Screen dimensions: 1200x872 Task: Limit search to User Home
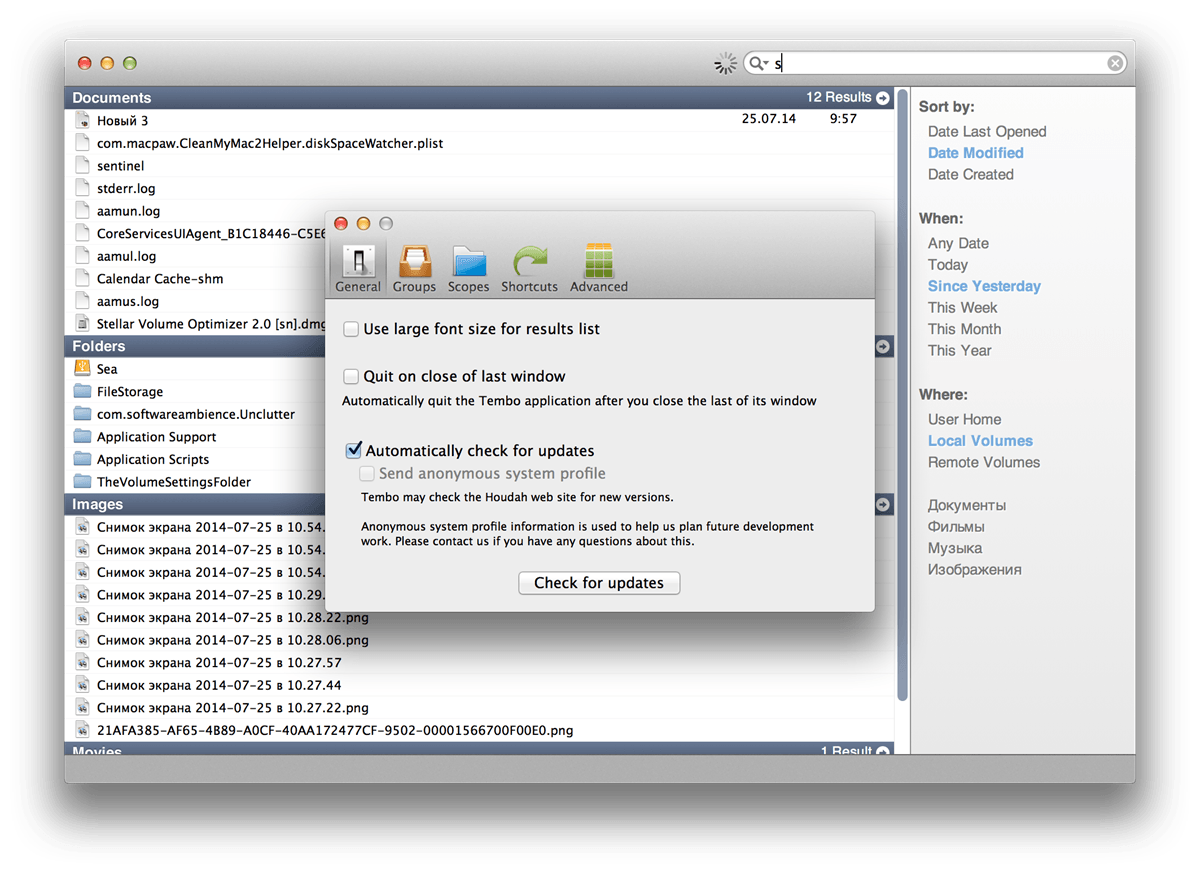point(964,420)
